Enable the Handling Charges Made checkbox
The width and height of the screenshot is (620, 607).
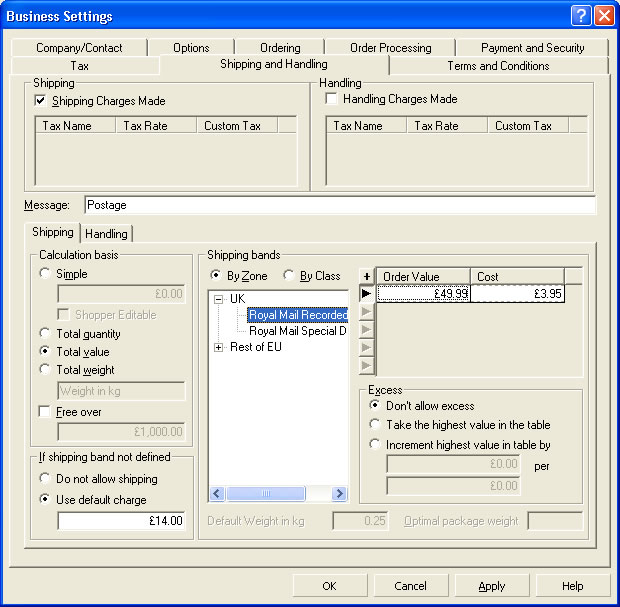(x=332, y=99)
